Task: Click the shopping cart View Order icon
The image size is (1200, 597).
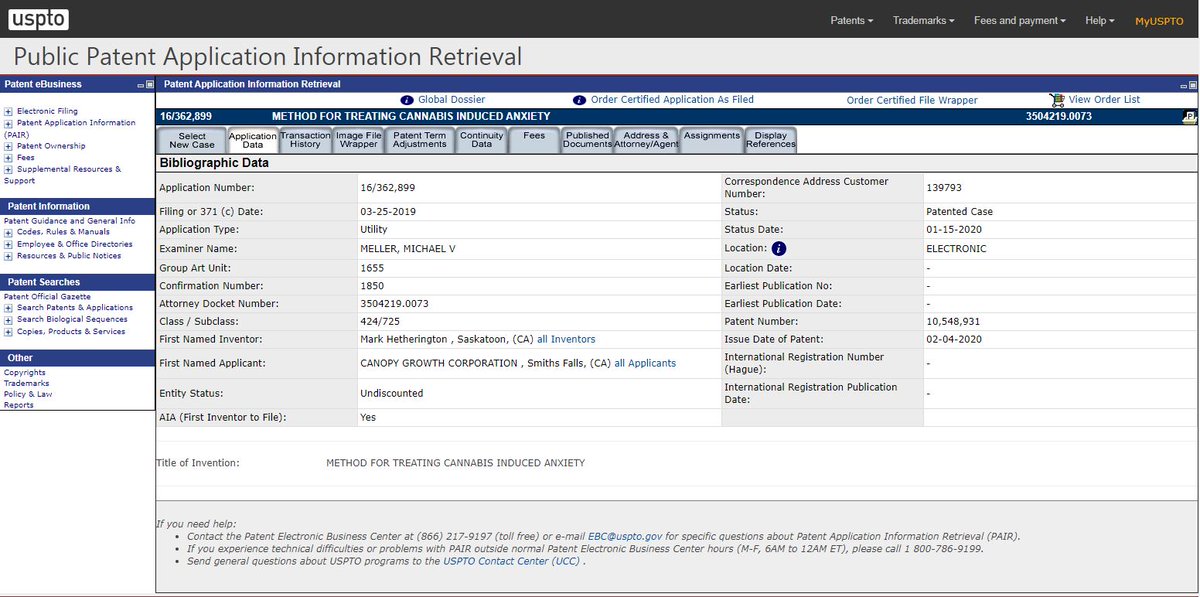Action: (x=1057, y=100)
